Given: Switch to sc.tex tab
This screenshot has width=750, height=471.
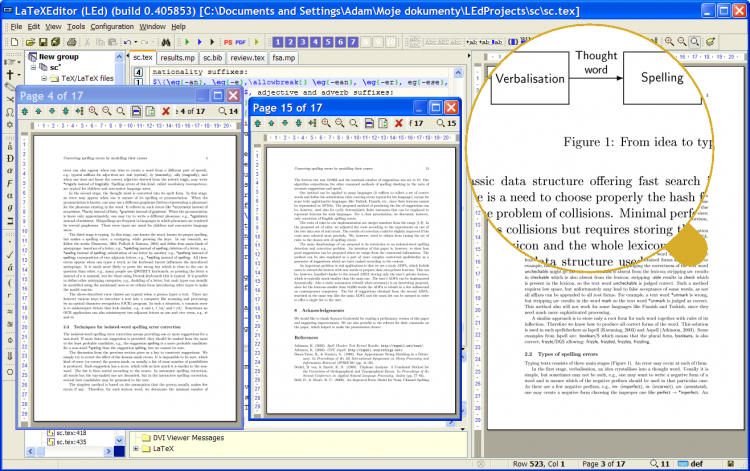Looking at the screenshot, I should tap(143, 57).
